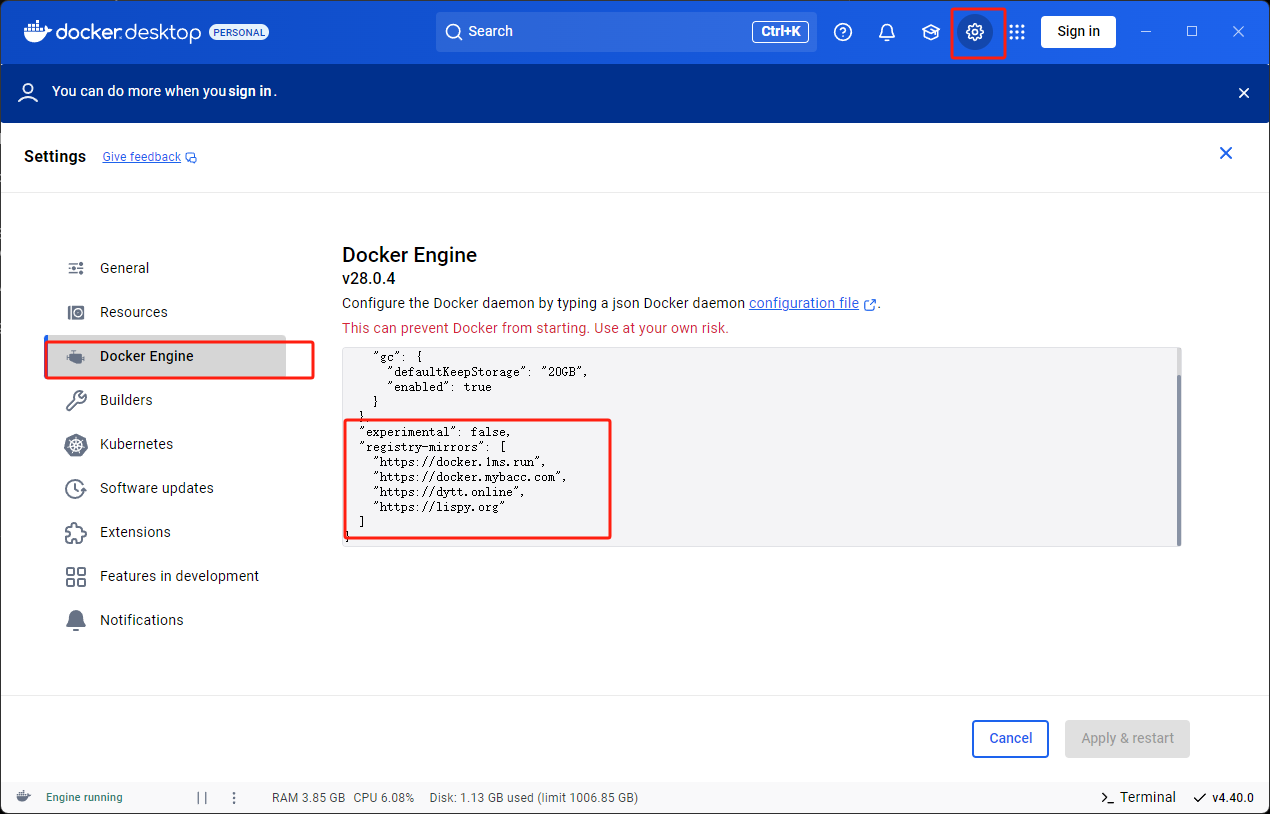1270x814 pixels.
Task: Click the user avatar icon in sign-in banner
Action: click(x=29, y=92)
